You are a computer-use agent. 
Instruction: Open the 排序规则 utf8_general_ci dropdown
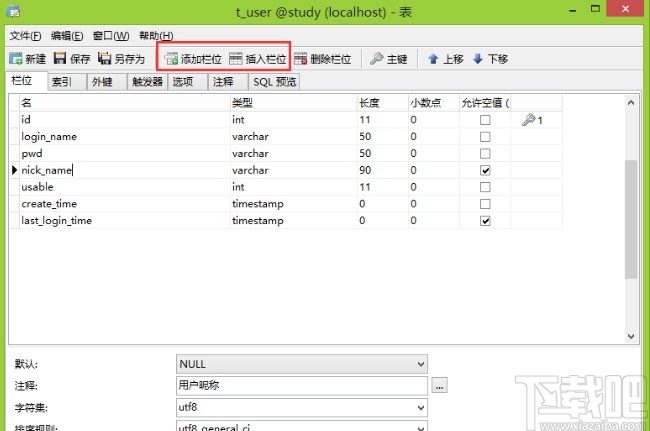(x=302, y=426)
